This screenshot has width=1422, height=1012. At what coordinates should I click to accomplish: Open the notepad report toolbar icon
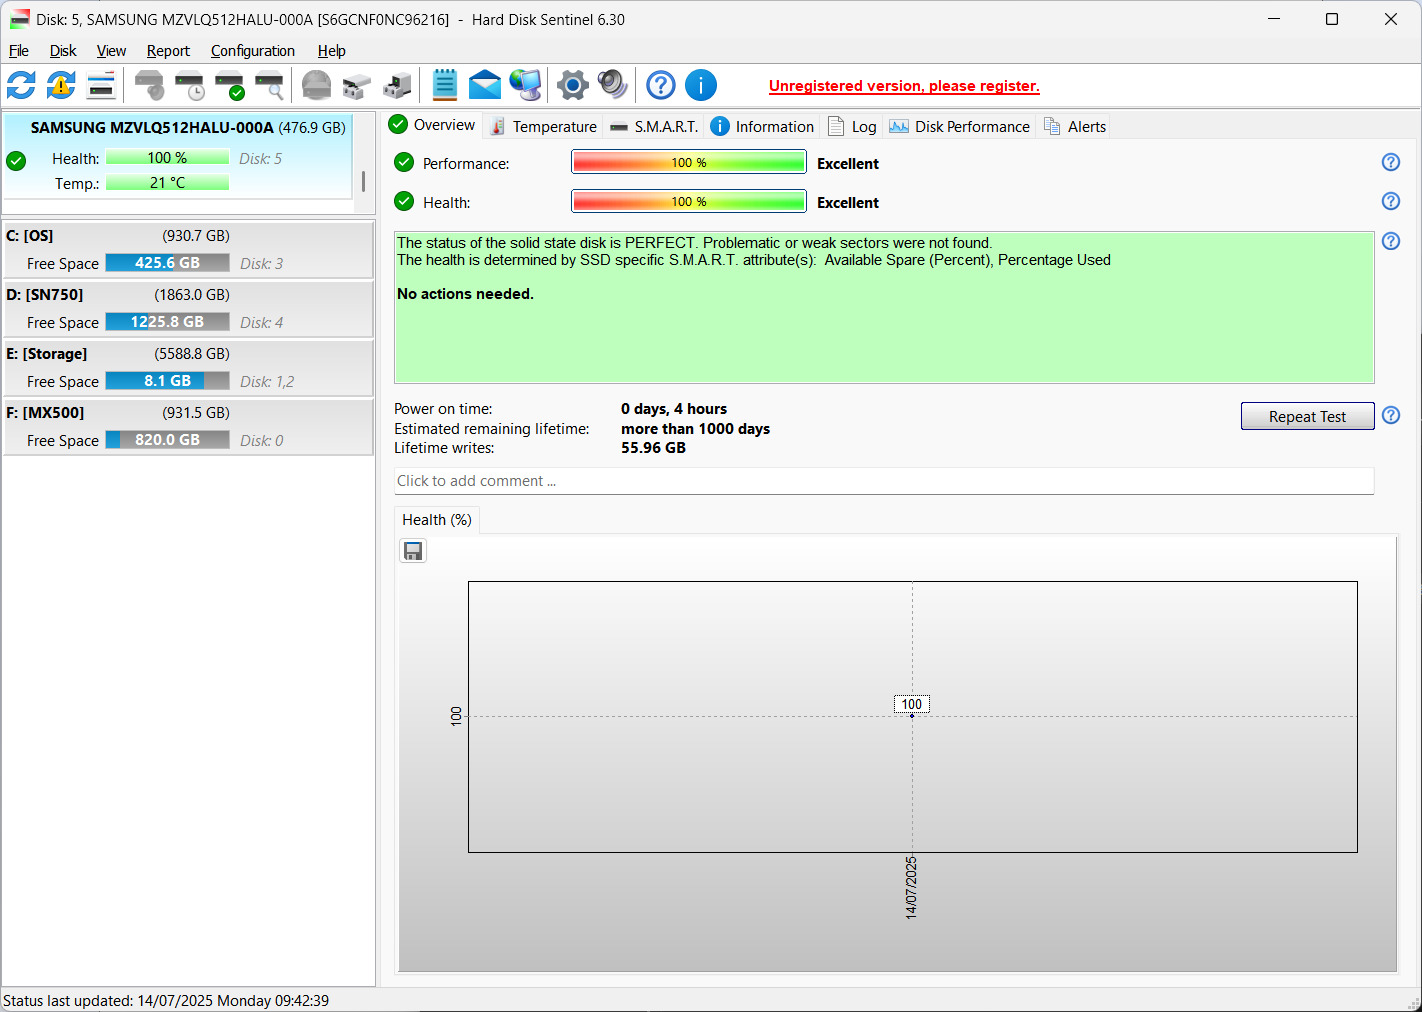coord(445,86)
